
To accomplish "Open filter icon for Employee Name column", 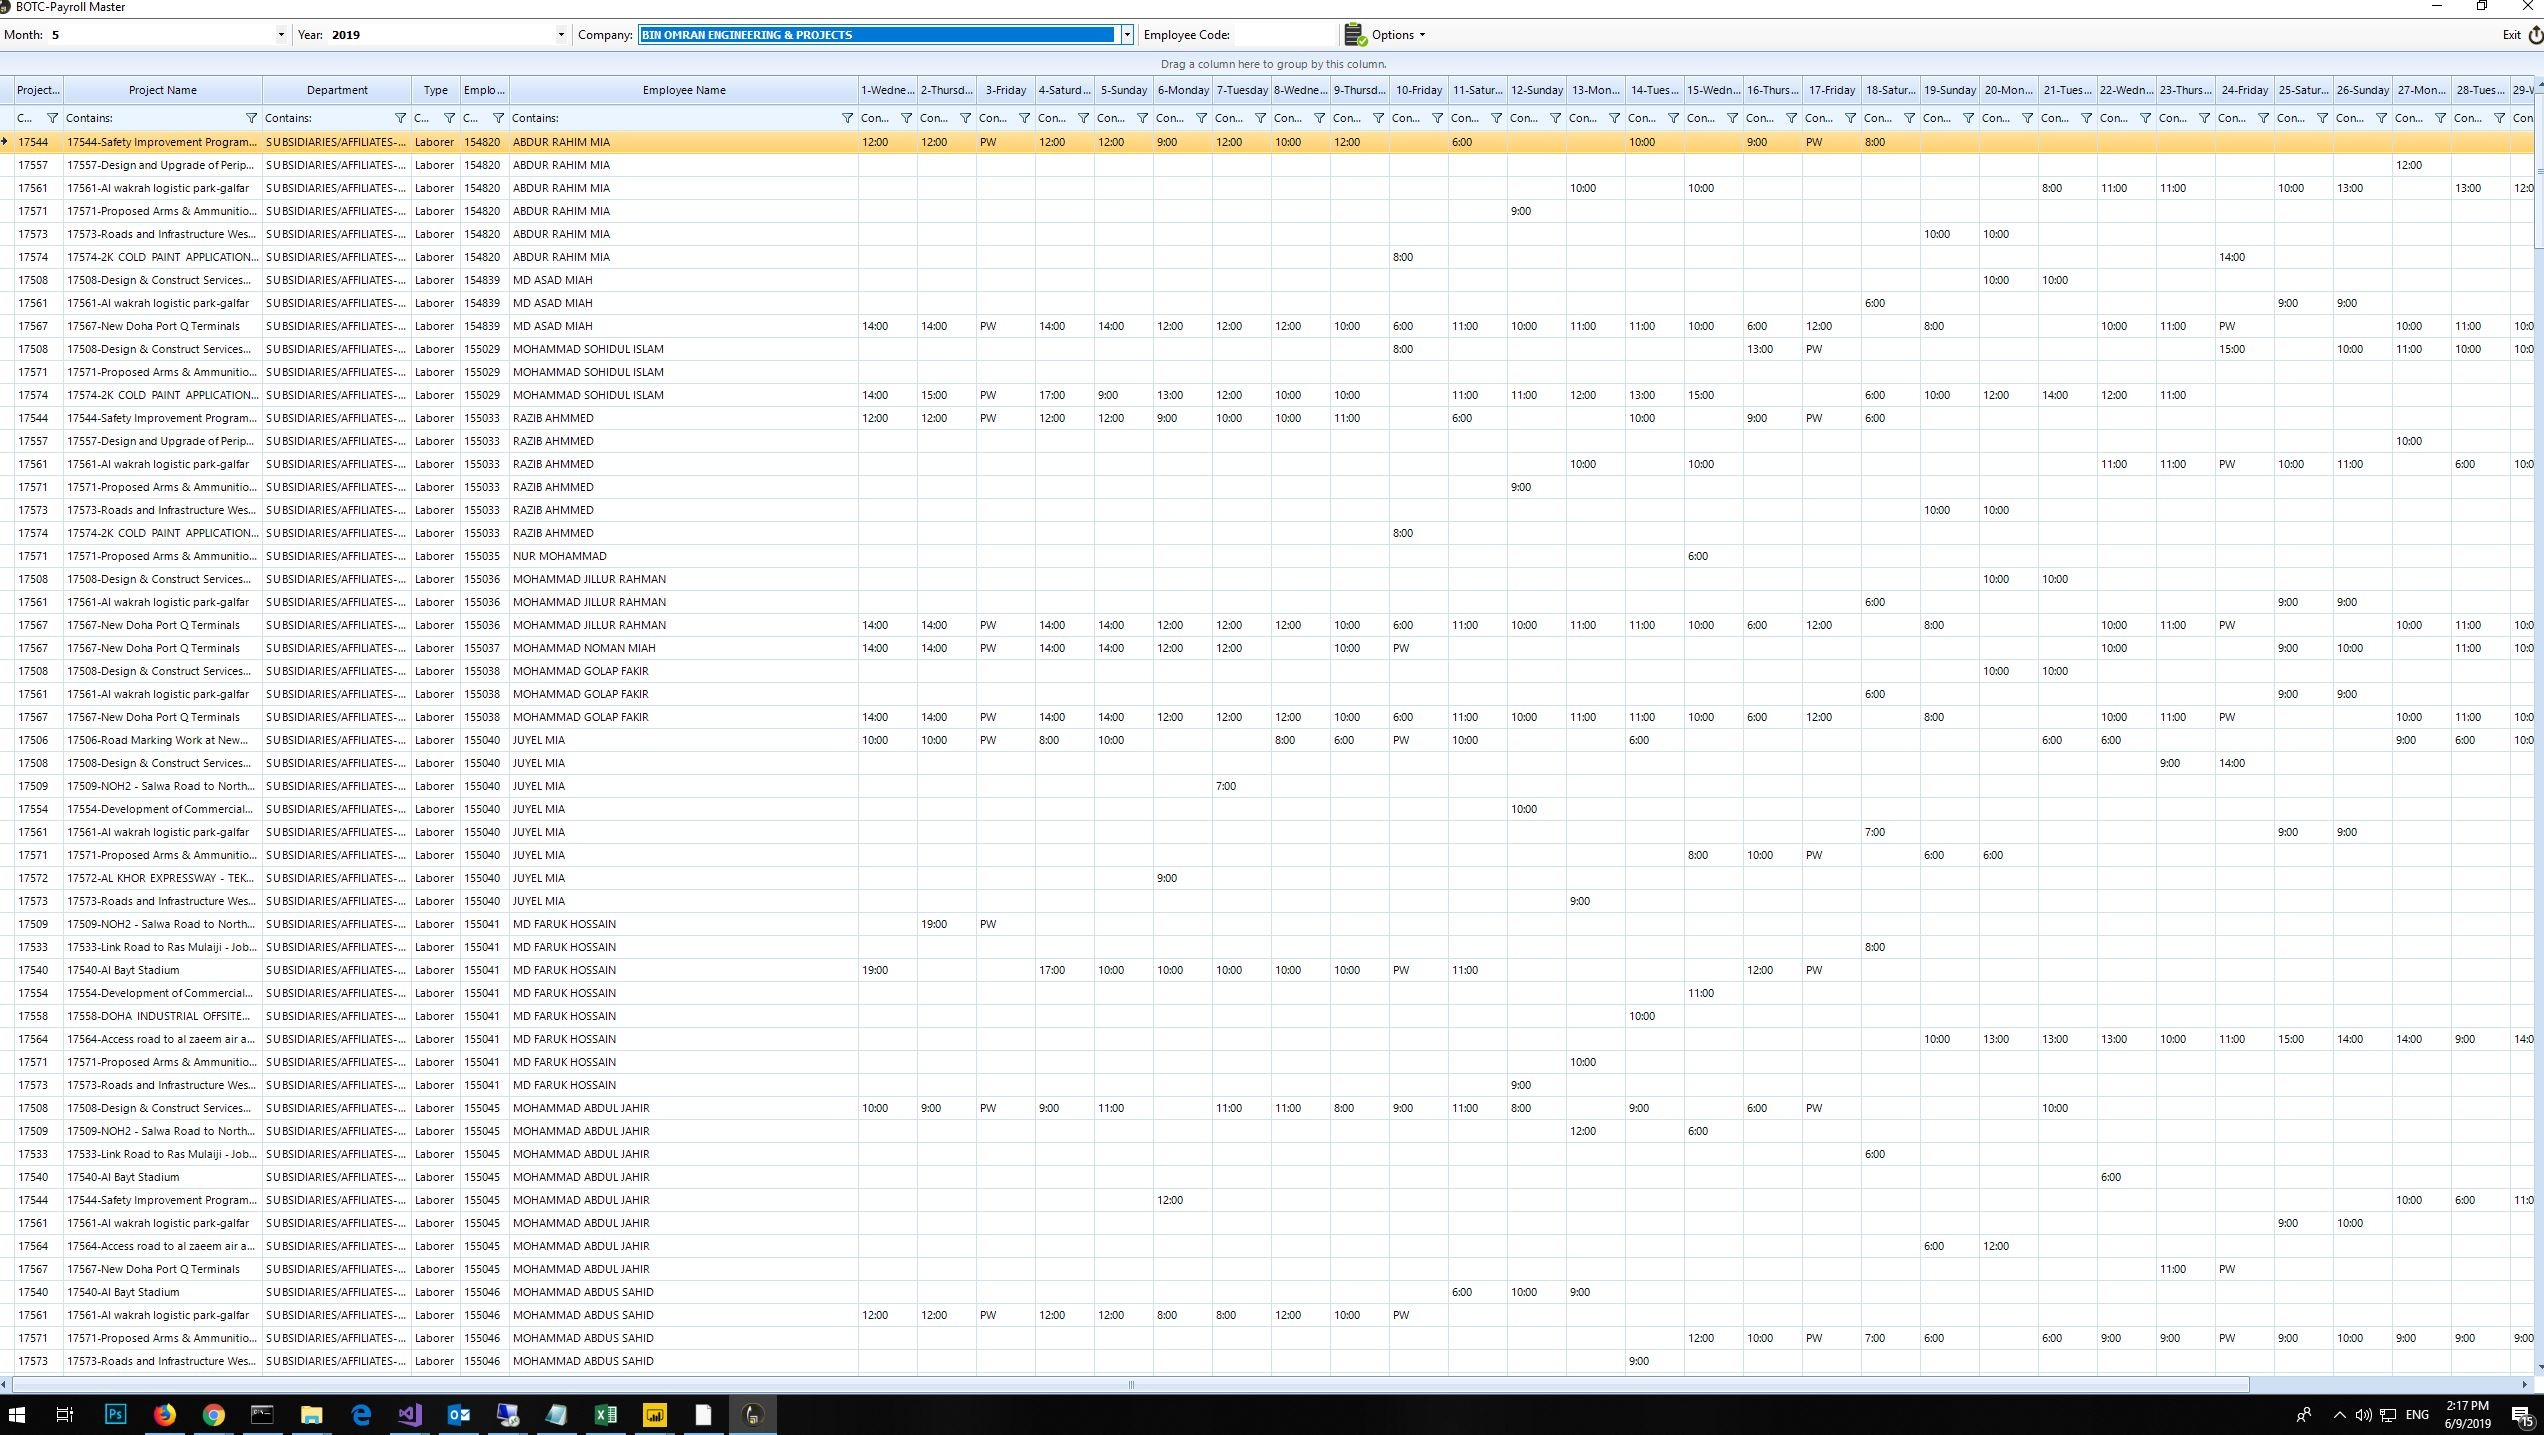I will click(x=847, y=118).
